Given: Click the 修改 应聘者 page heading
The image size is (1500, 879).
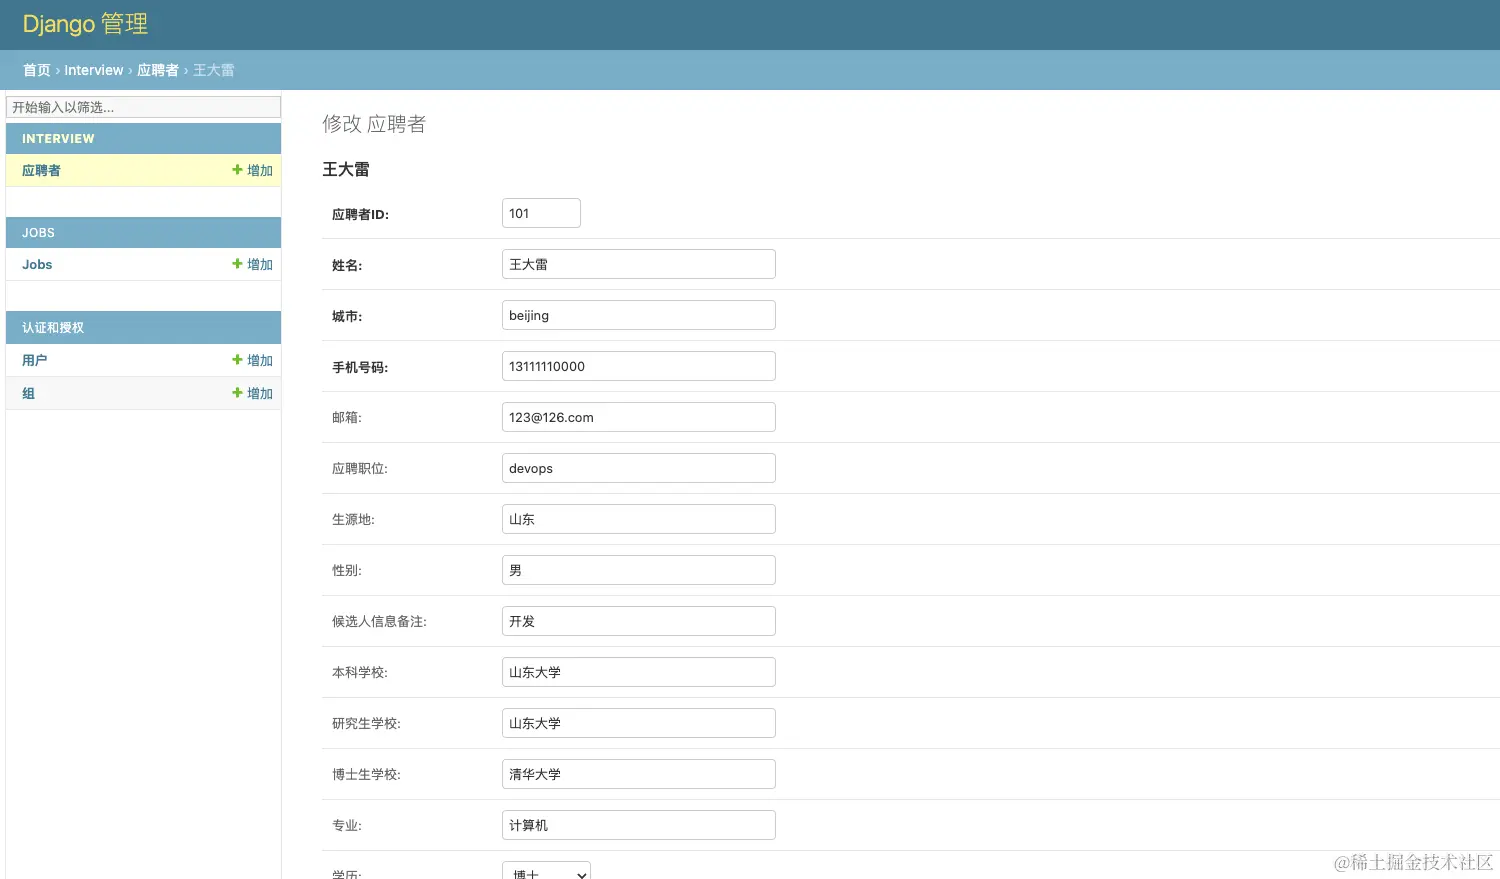Looking at the screenshot, I should coord(374,124).
